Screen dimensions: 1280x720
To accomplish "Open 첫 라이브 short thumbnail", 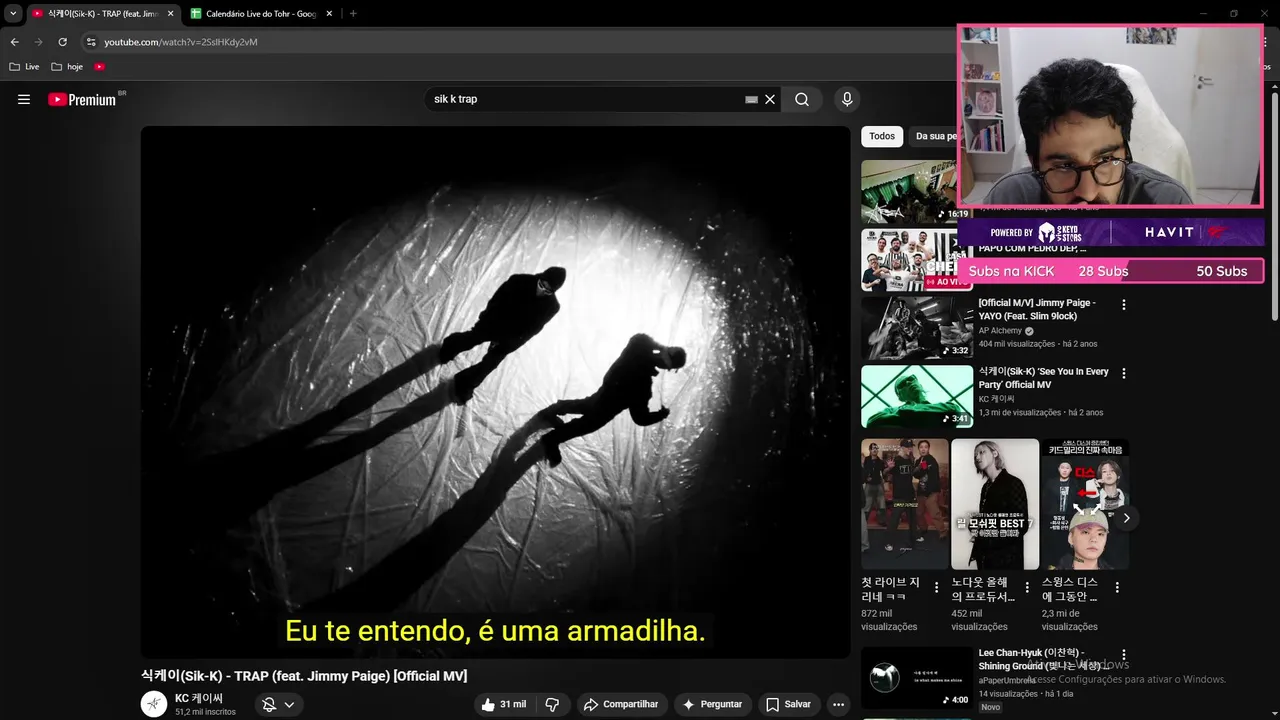I will pyautogui.click(x=905, y=504).
